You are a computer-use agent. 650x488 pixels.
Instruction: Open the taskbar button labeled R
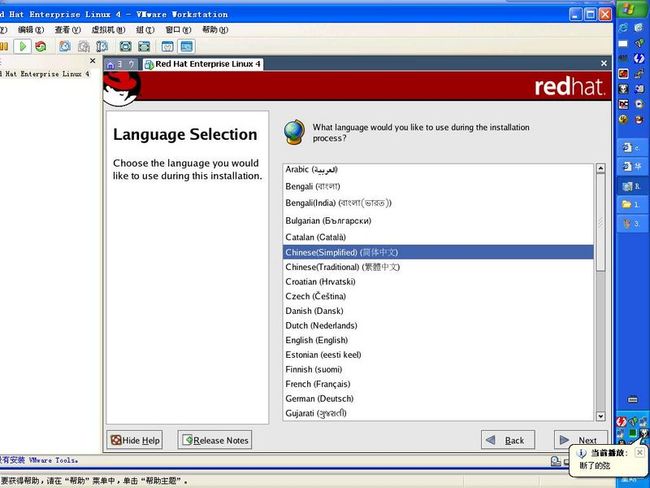(x=631, y=186)
